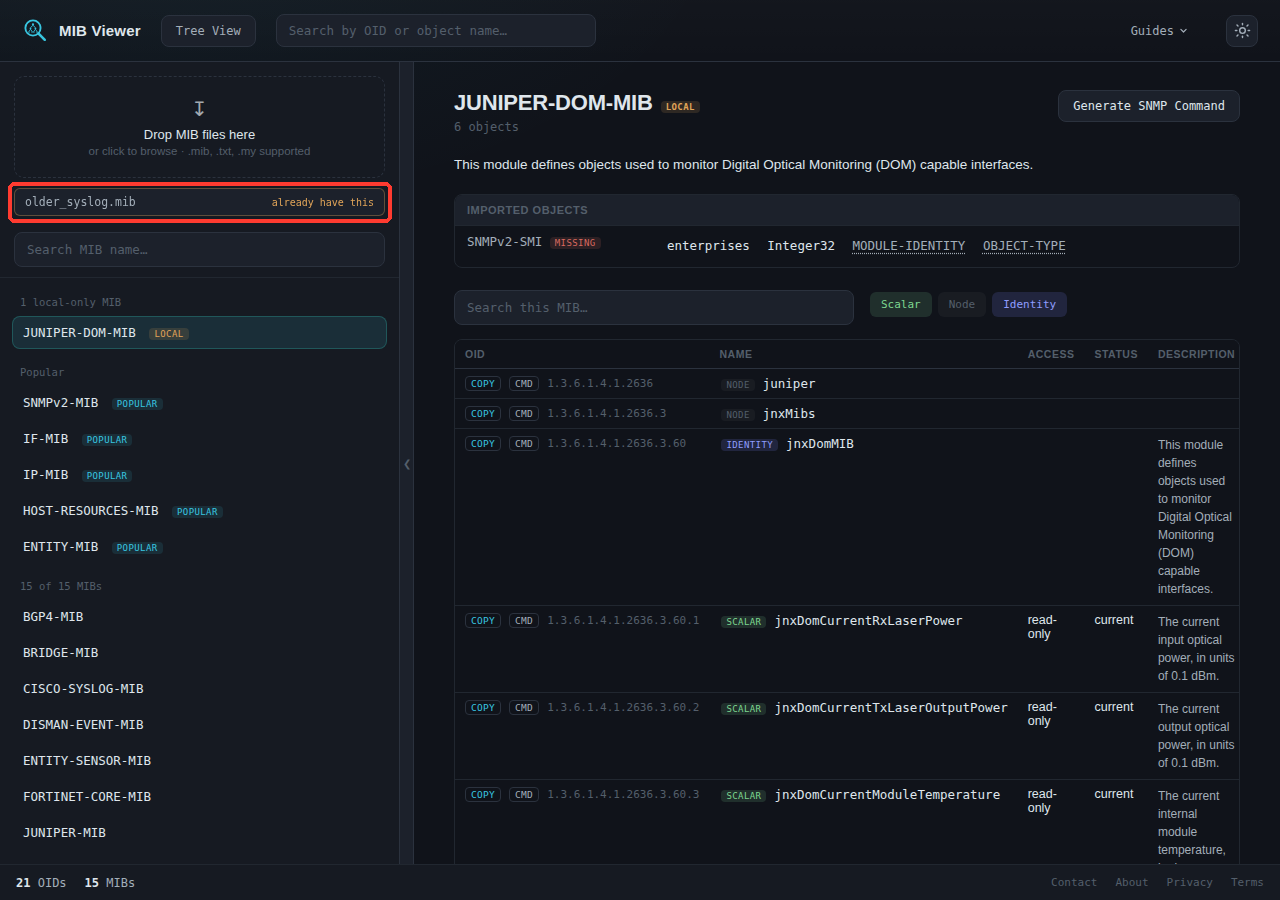Open IF-MIB from the Popular list

199,439
